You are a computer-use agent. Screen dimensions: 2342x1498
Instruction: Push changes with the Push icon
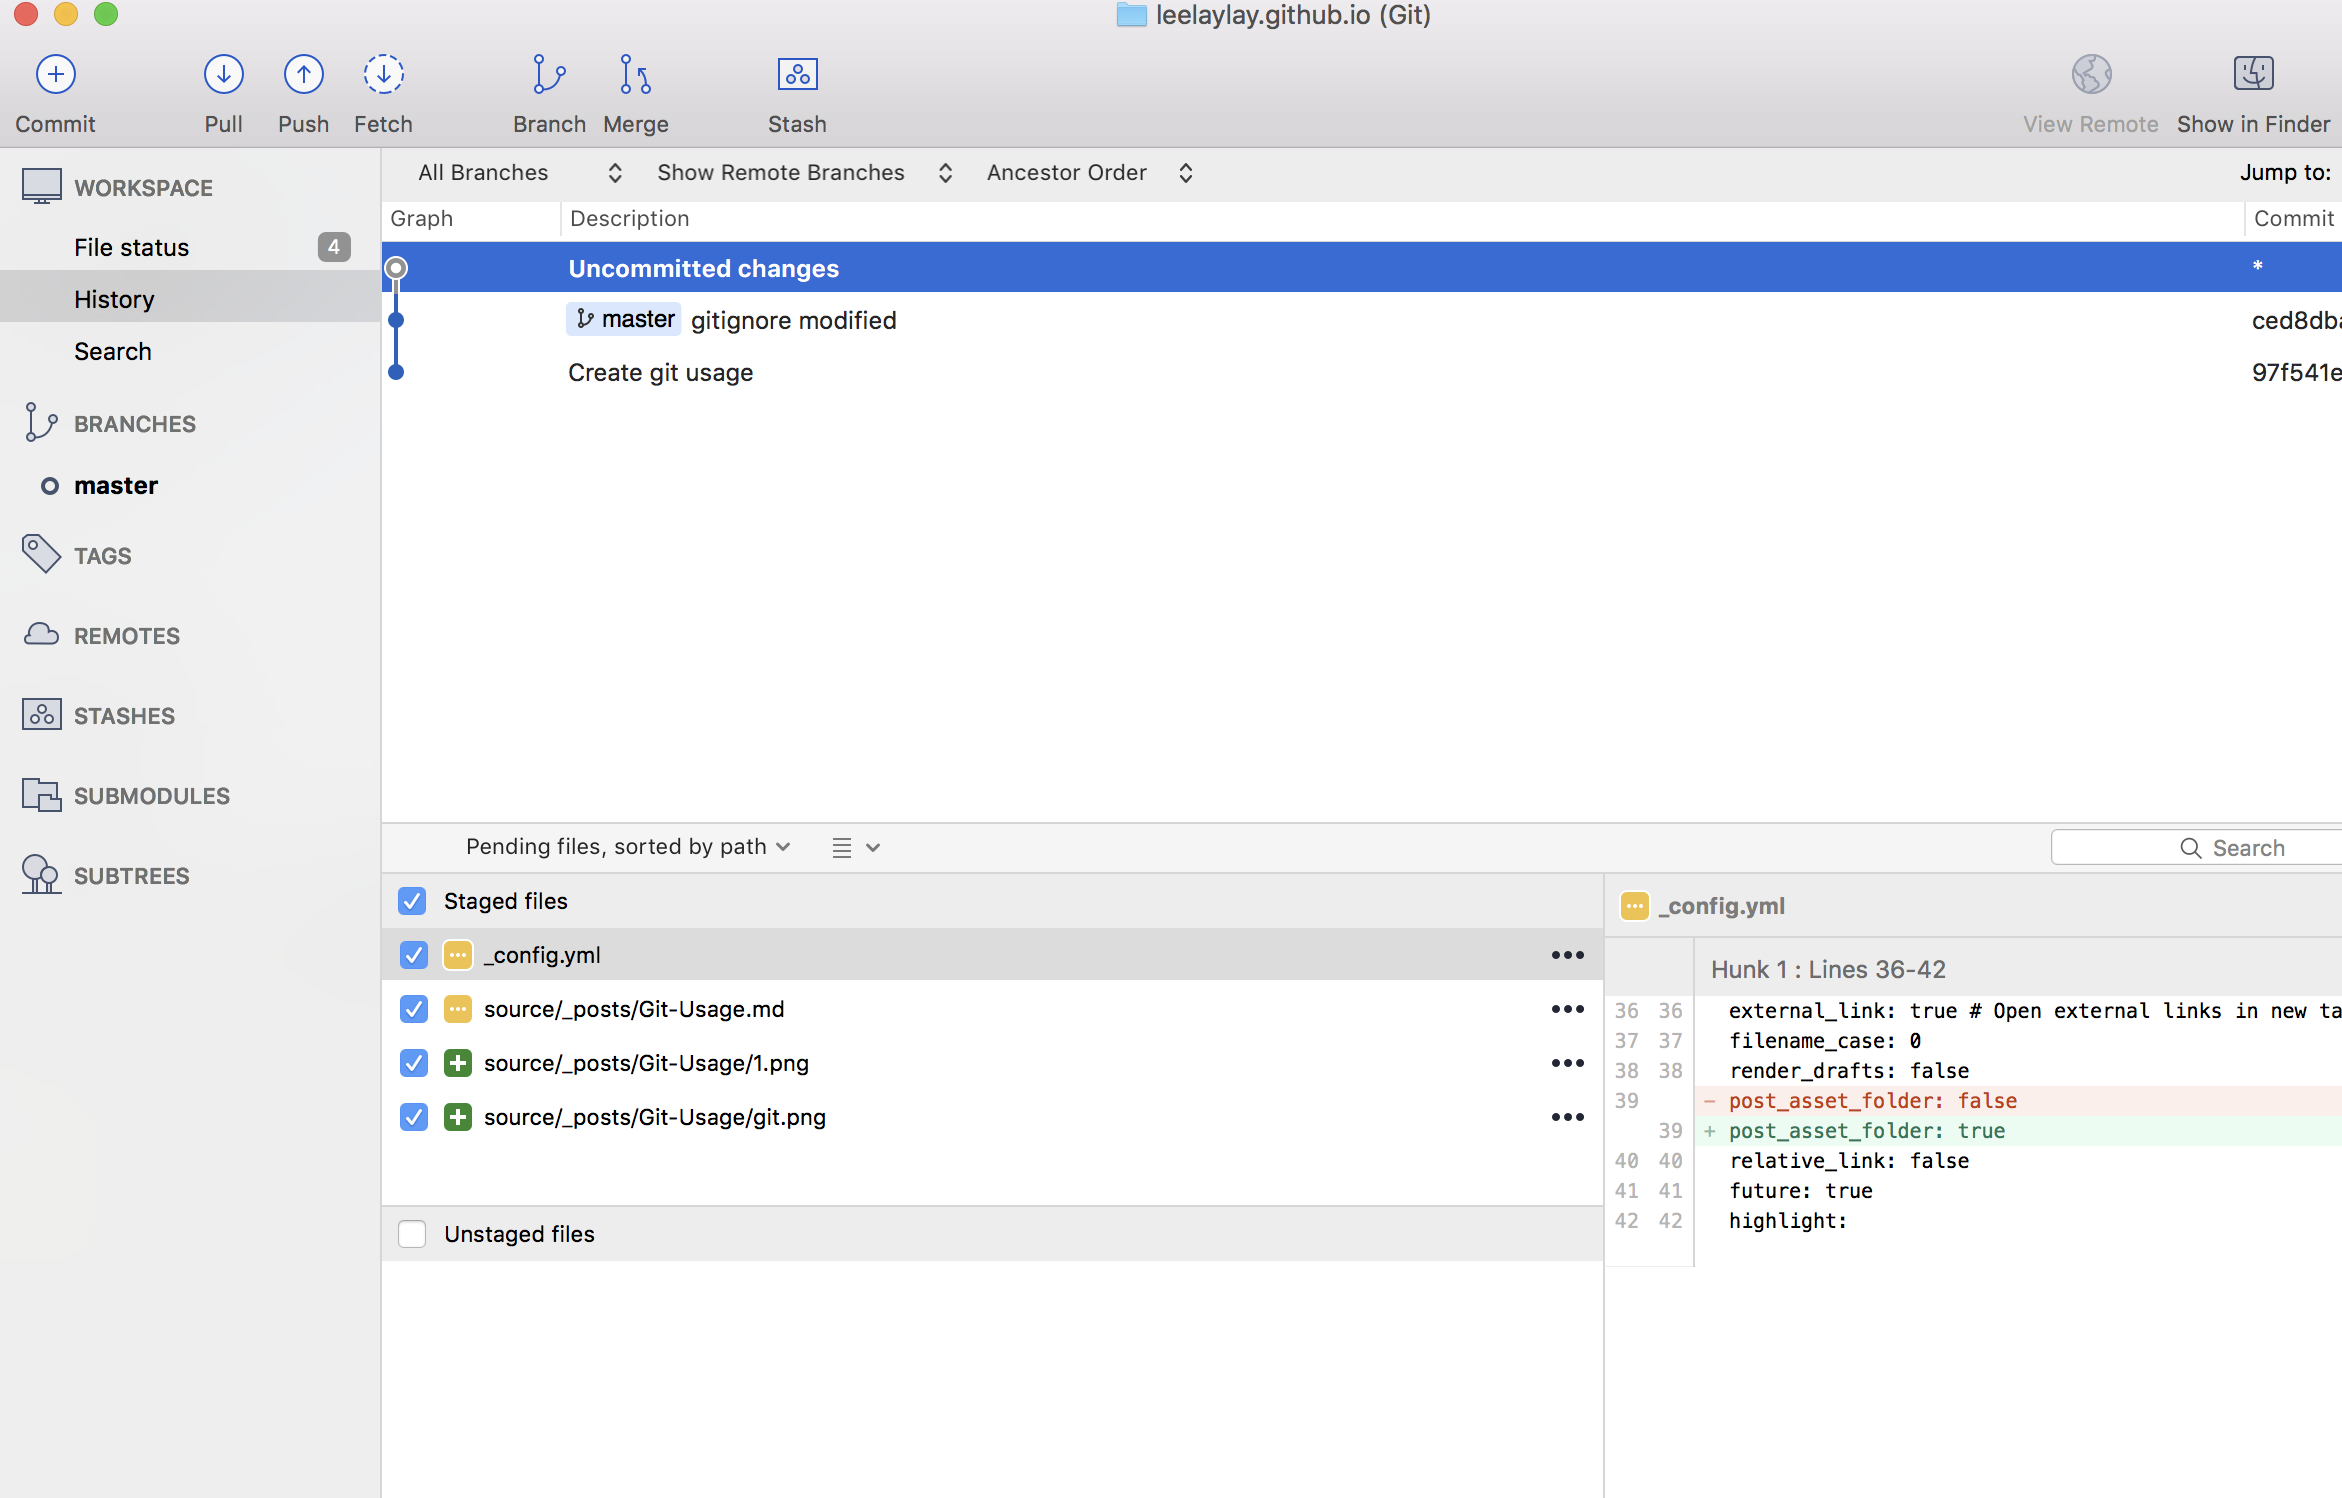(303, 75)
